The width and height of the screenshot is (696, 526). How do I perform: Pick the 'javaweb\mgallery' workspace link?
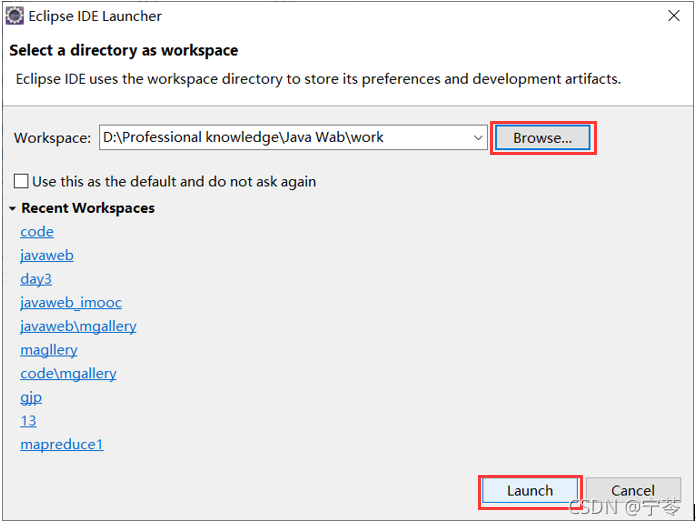click(x=78, y=327)
